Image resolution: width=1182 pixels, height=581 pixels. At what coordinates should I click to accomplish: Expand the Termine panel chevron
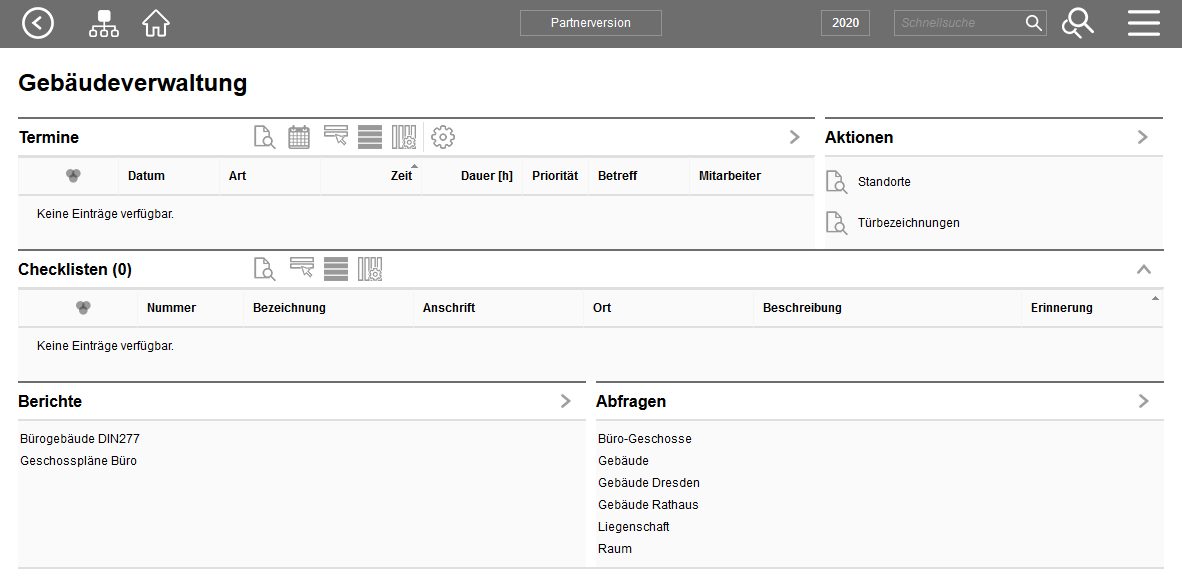click(x=794, y=137)
